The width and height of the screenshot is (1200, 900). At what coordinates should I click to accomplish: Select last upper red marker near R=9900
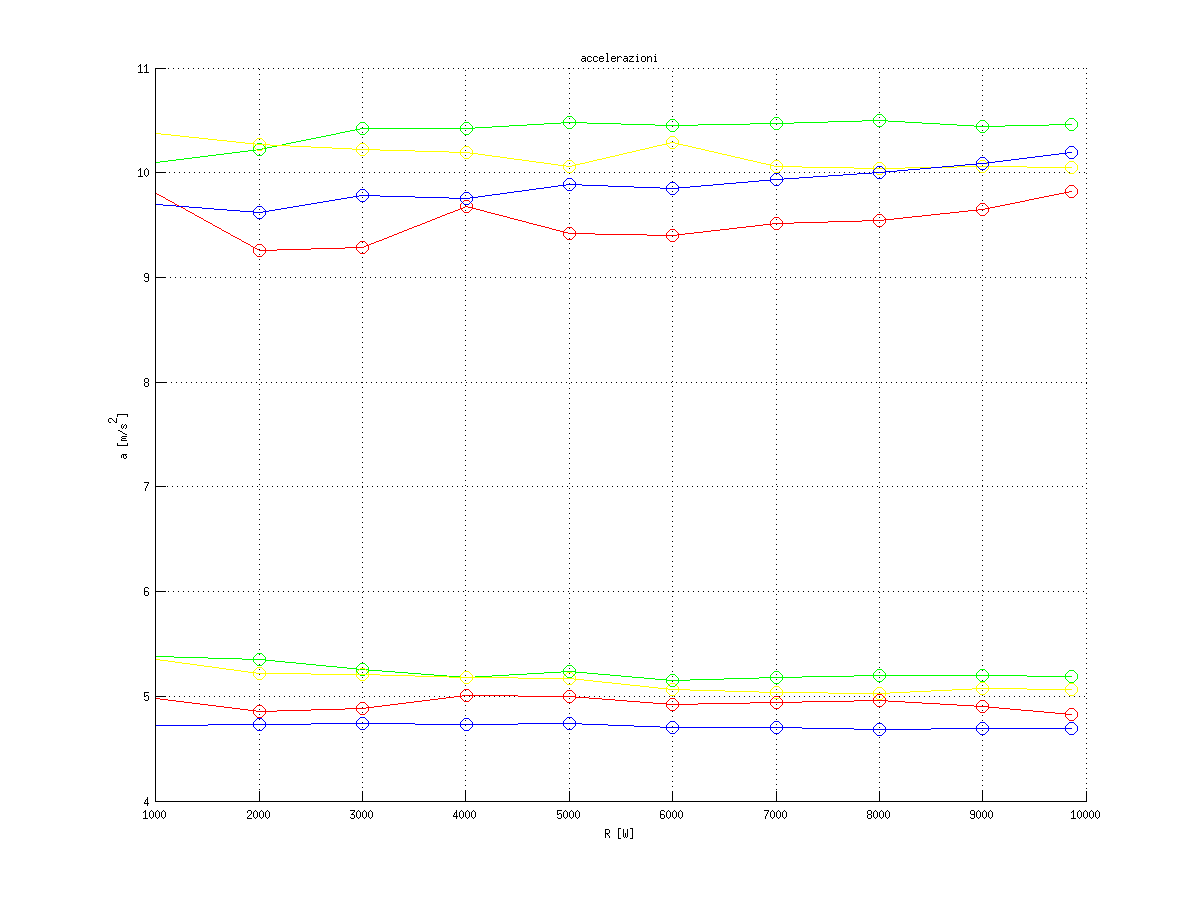[x=1071, y=191]
